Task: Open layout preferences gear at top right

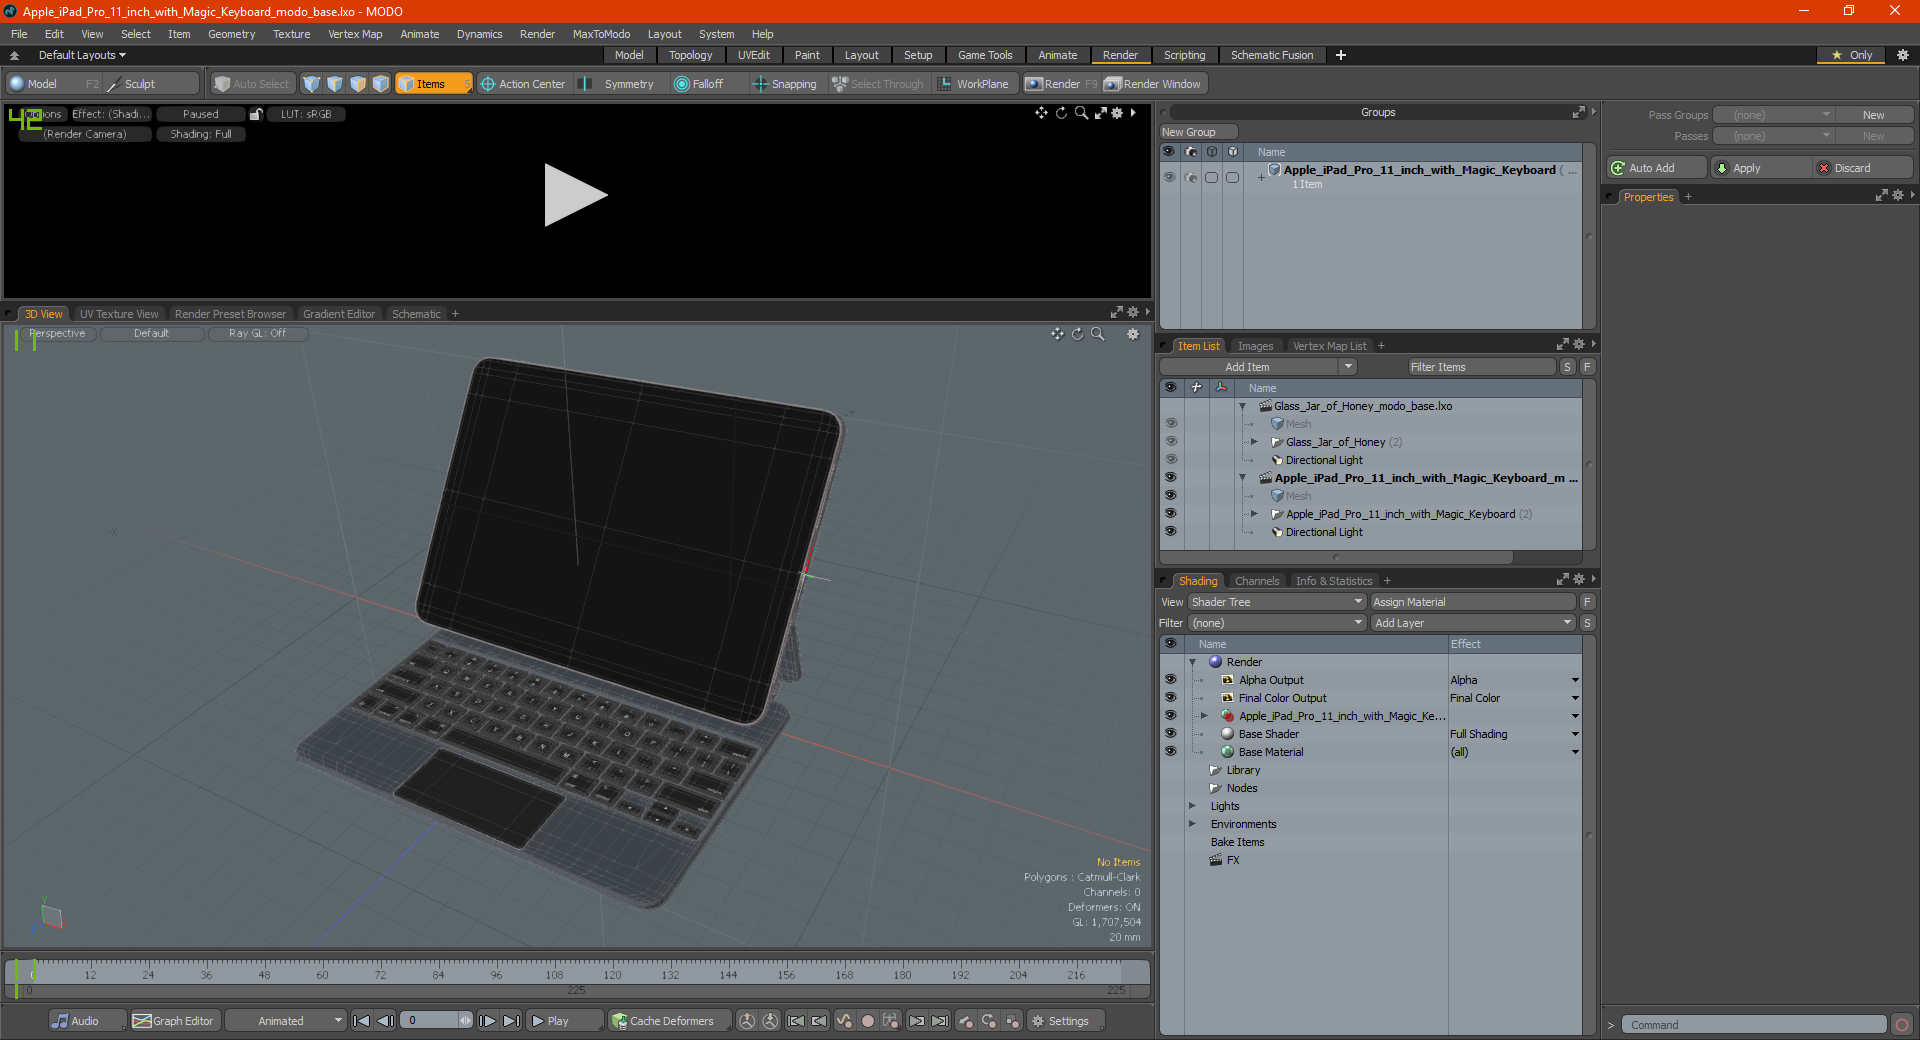Action: [x=1903, y=55]
